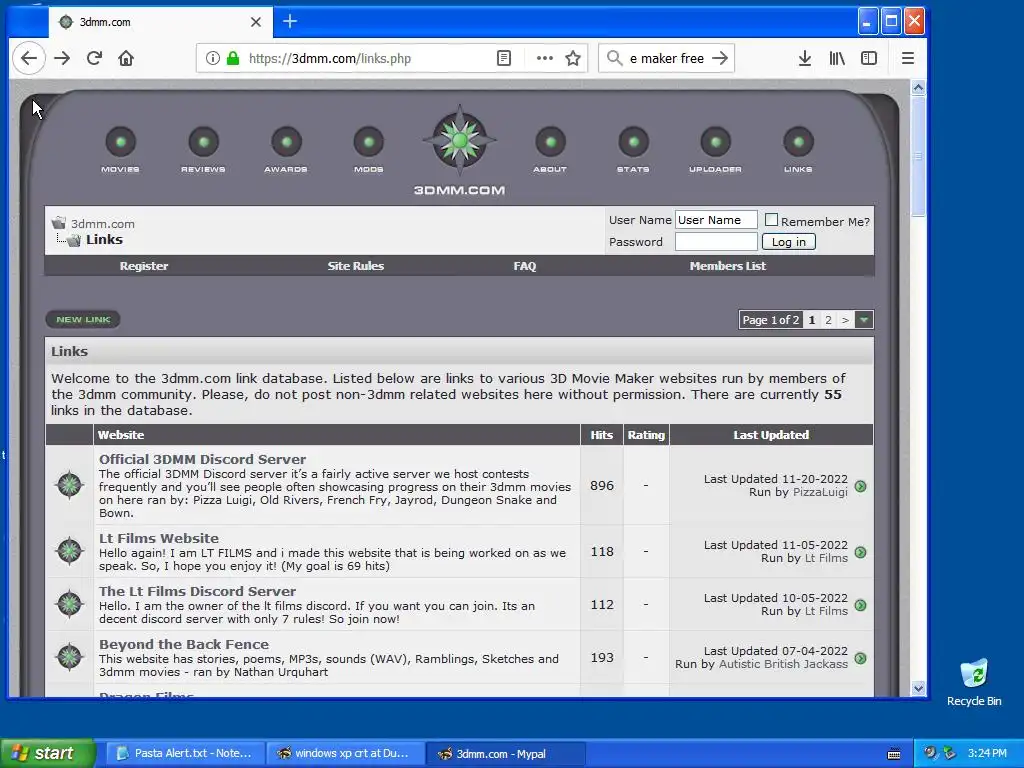Select the 3dmm.com browser tab

point(160,22)
